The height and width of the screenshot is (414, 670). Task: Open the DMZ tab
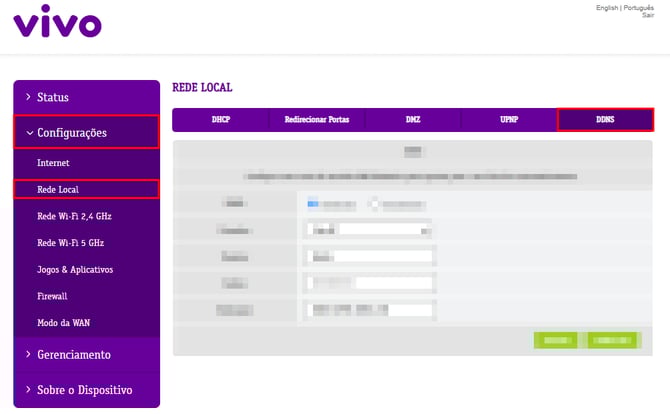[413, 120]
